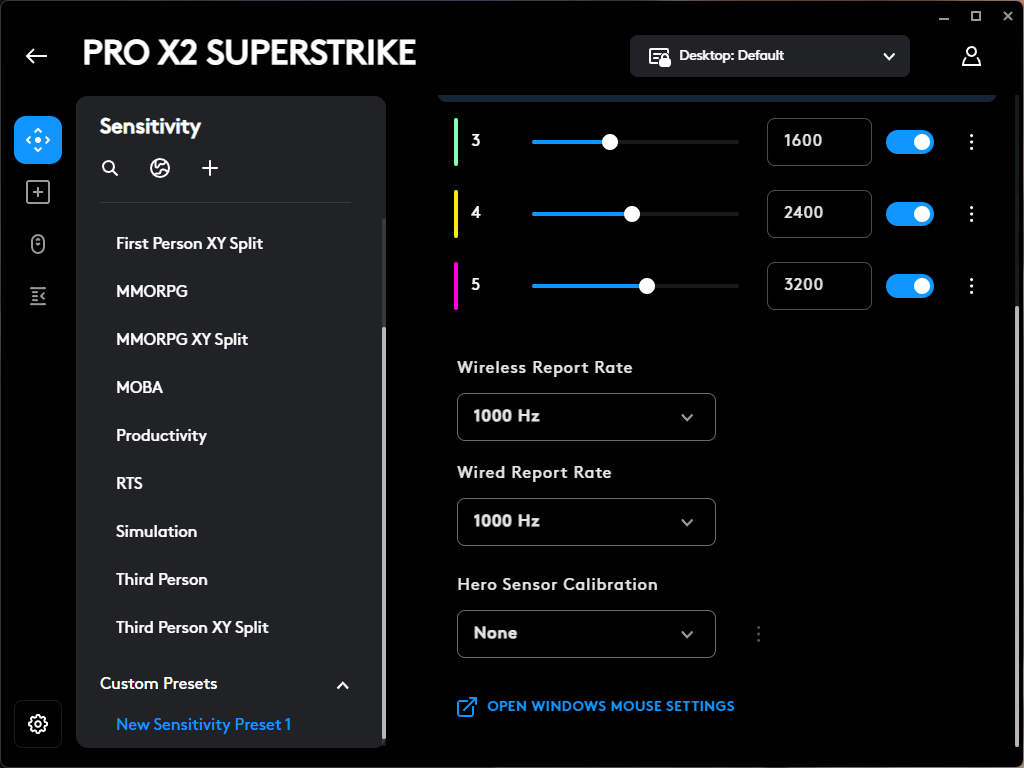Collapse the Custom Presets section

click(x=342, y=685)
